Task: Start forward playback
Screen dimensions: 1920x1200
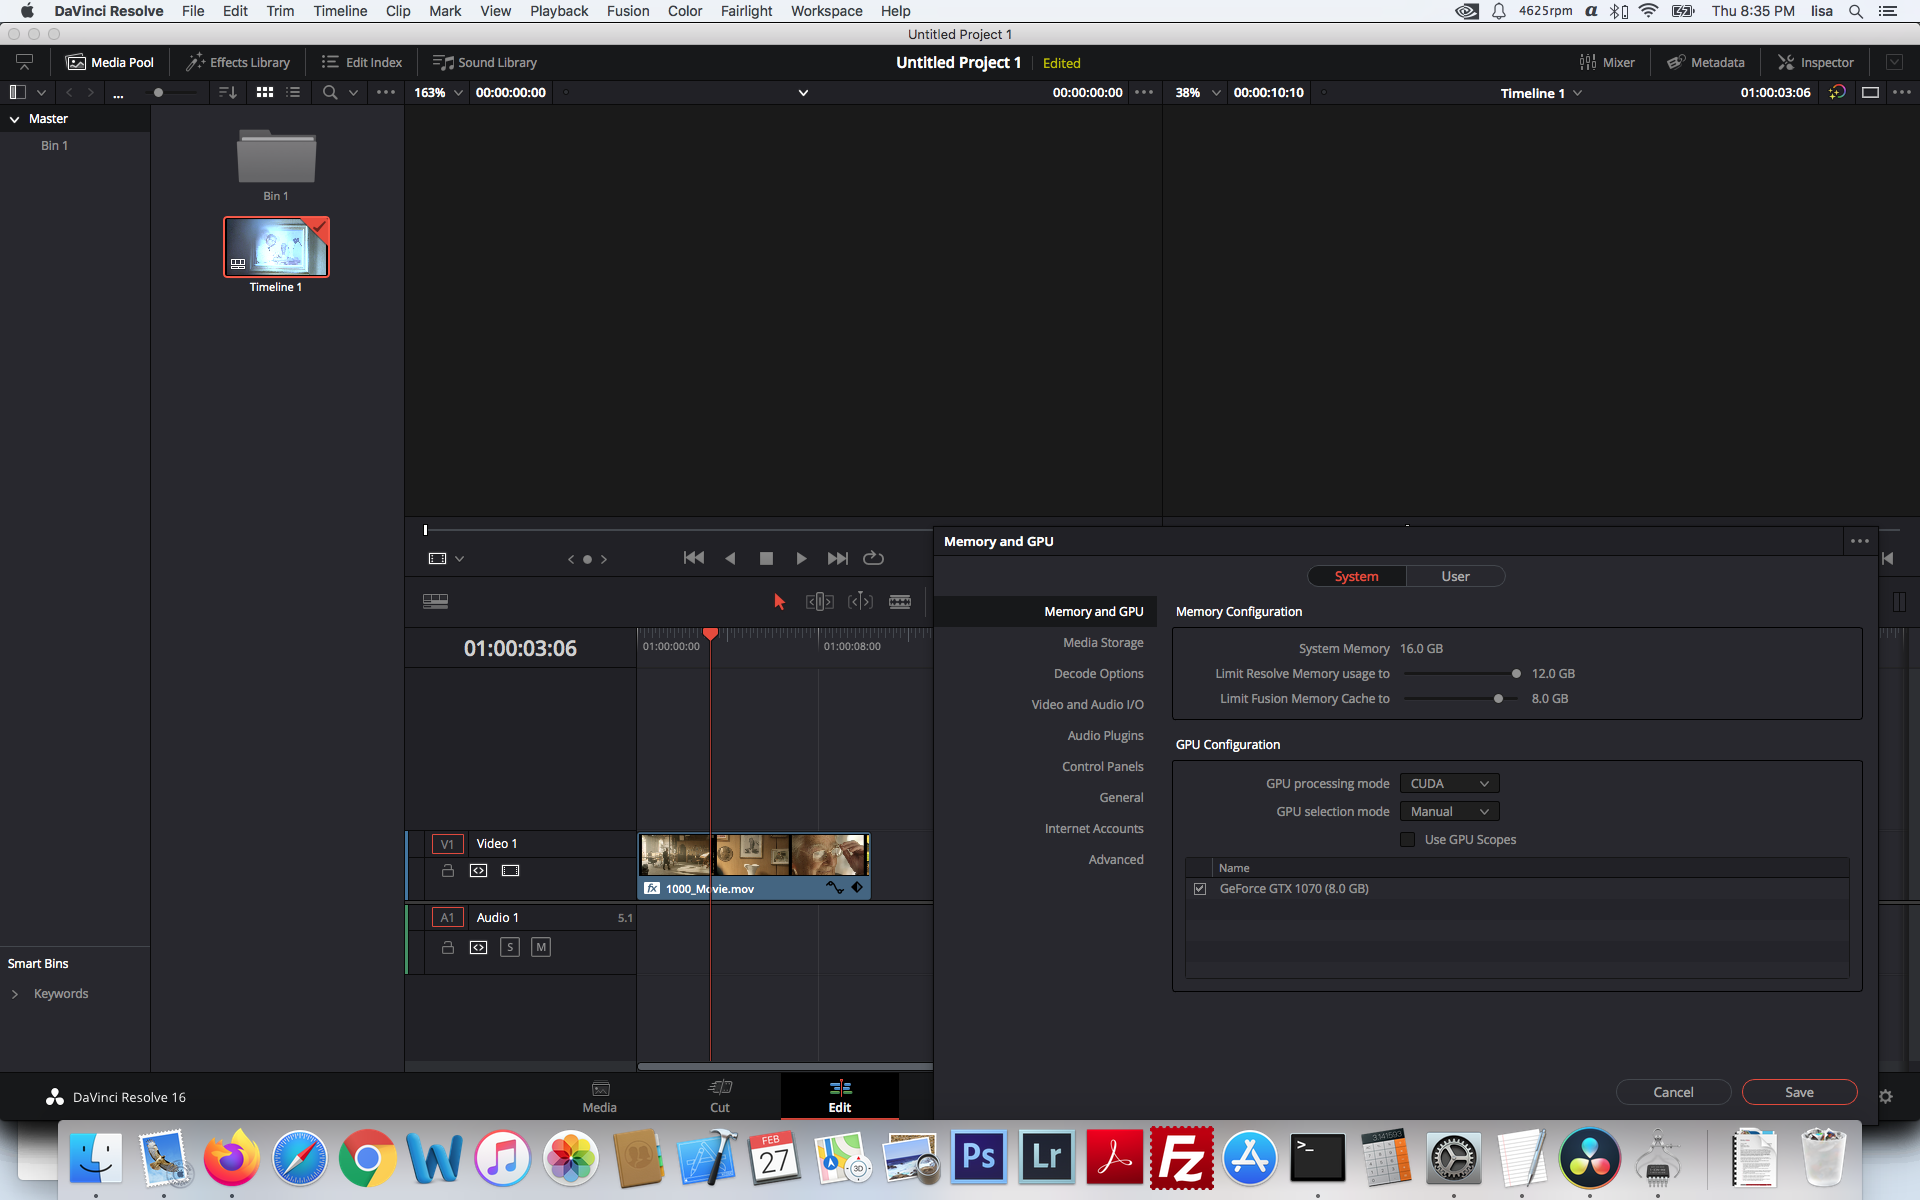Action: 801,558
